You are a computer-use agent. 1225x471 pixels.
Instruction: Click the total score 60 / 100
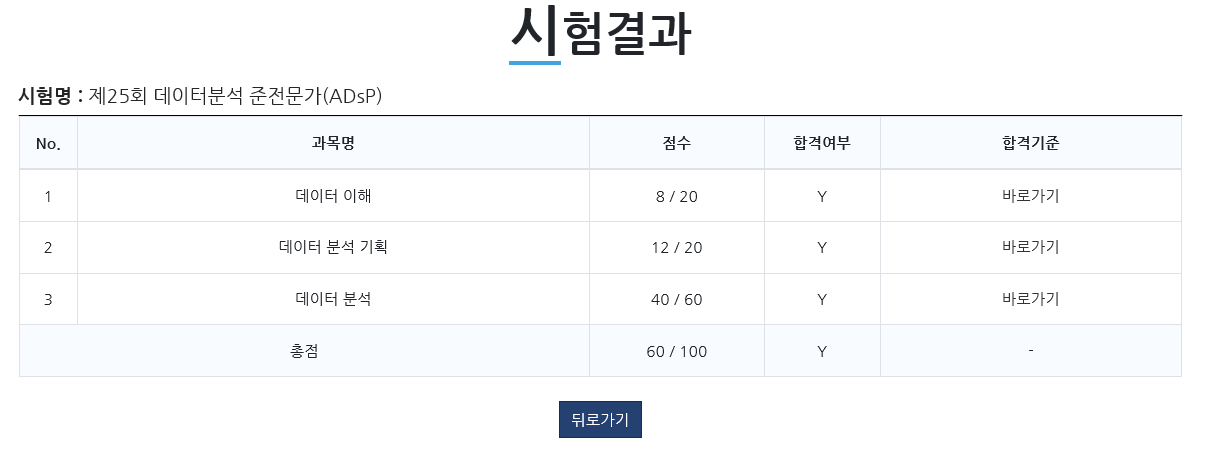tap(676, 352)
